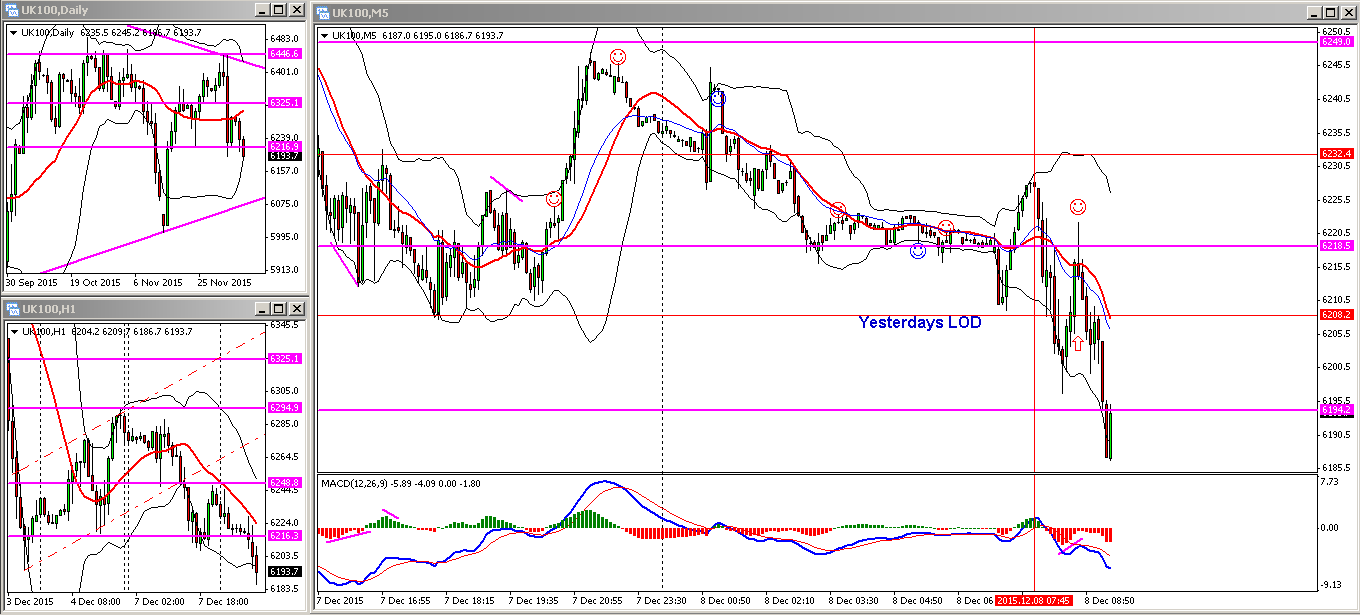
Task: Minimize the UK100,H1 chart window
Action: [261, 308]
